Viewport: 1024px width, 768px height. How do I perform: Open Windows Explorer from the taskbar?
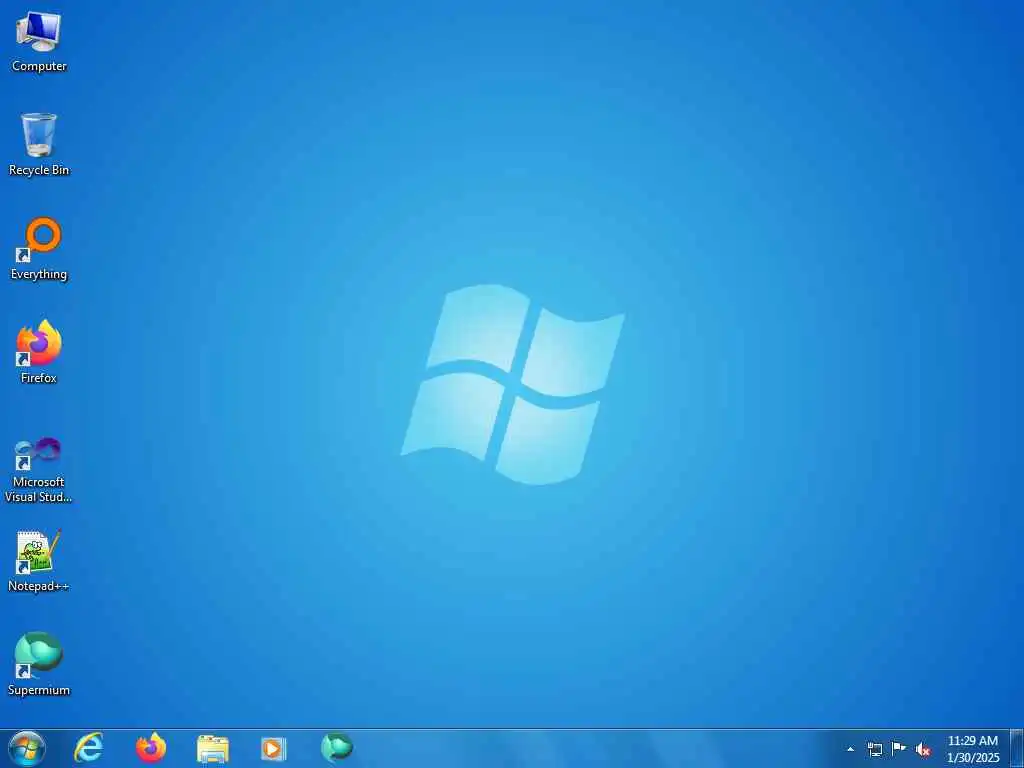click(x=213, y=748)
